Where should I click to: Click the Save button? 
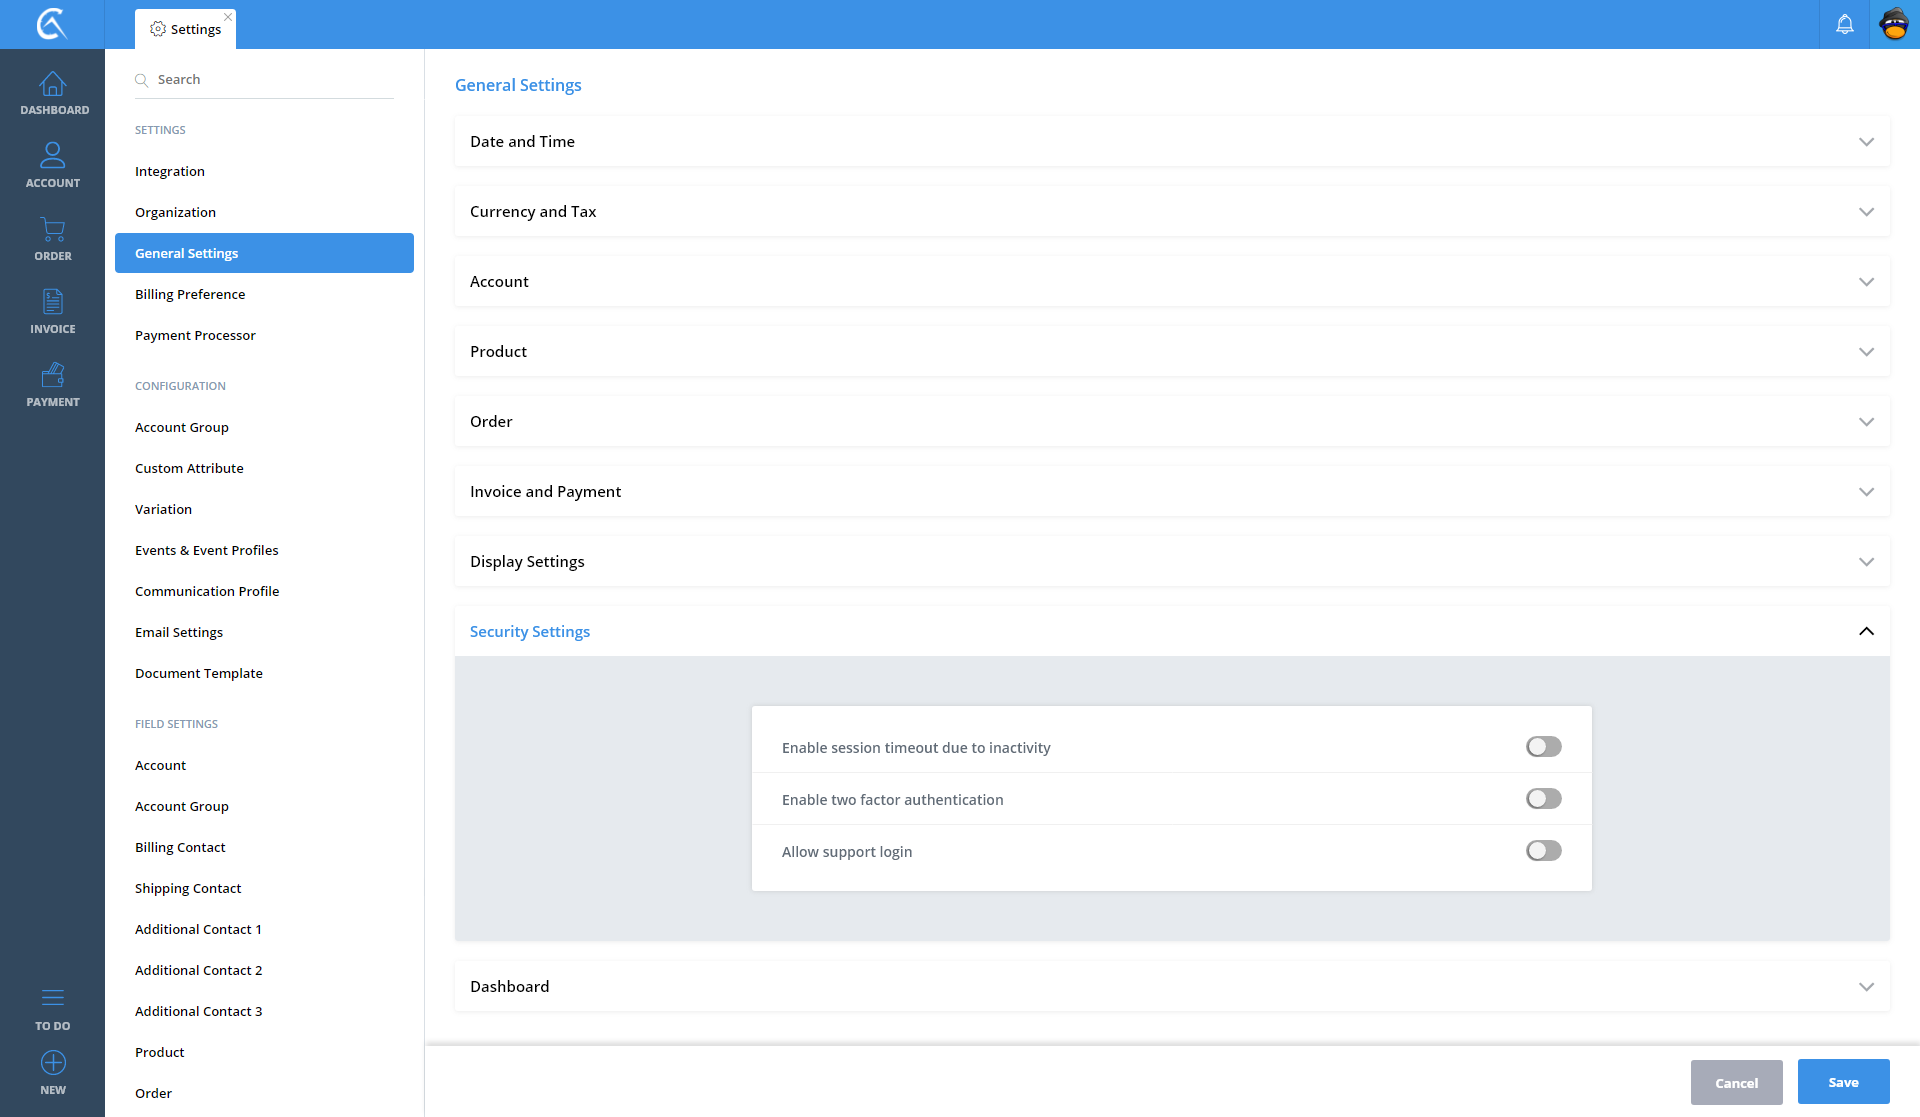[1842, 1082]
